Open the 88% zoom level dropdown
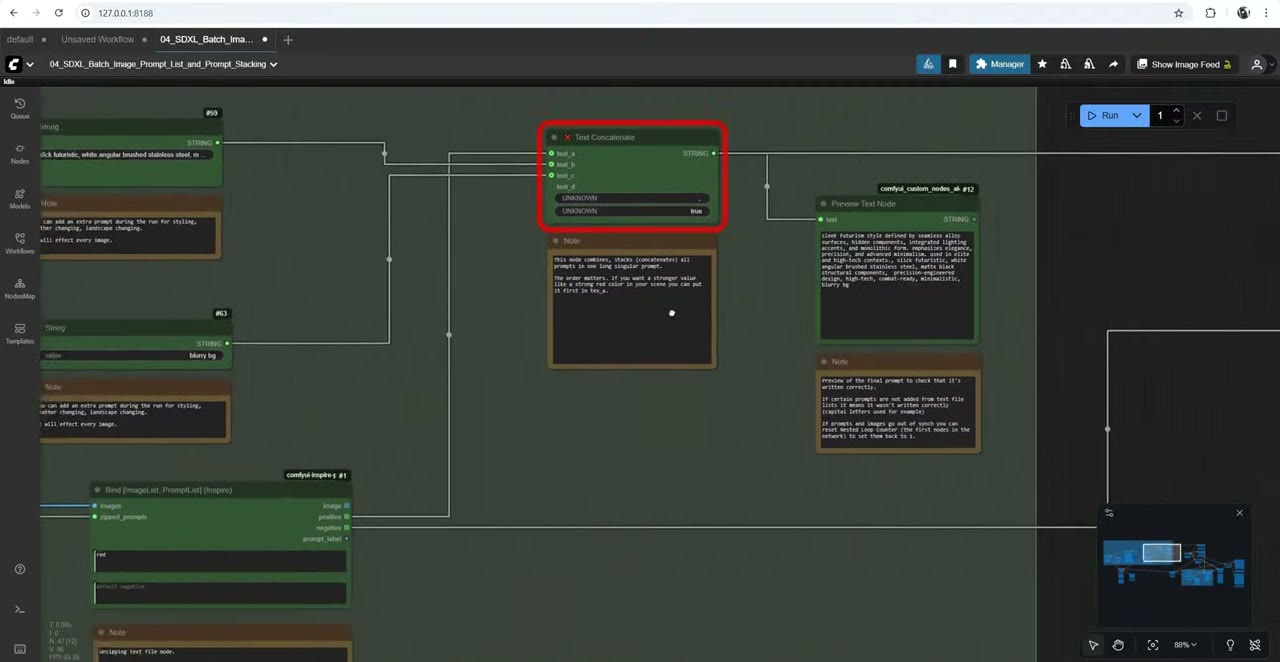 [x=1186, y=645]
